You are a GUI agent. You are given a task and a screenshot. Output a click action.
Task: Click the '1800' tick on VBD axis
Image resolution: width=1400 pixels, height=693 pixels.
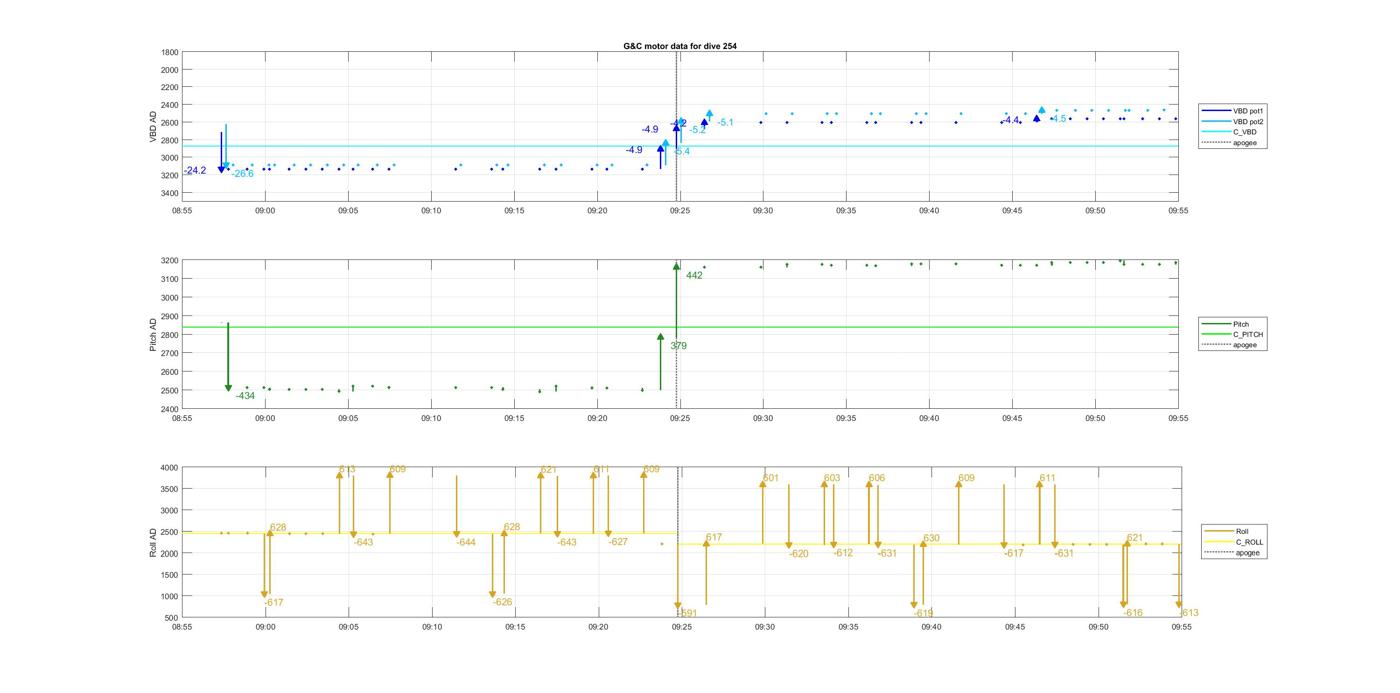(169, 52)
